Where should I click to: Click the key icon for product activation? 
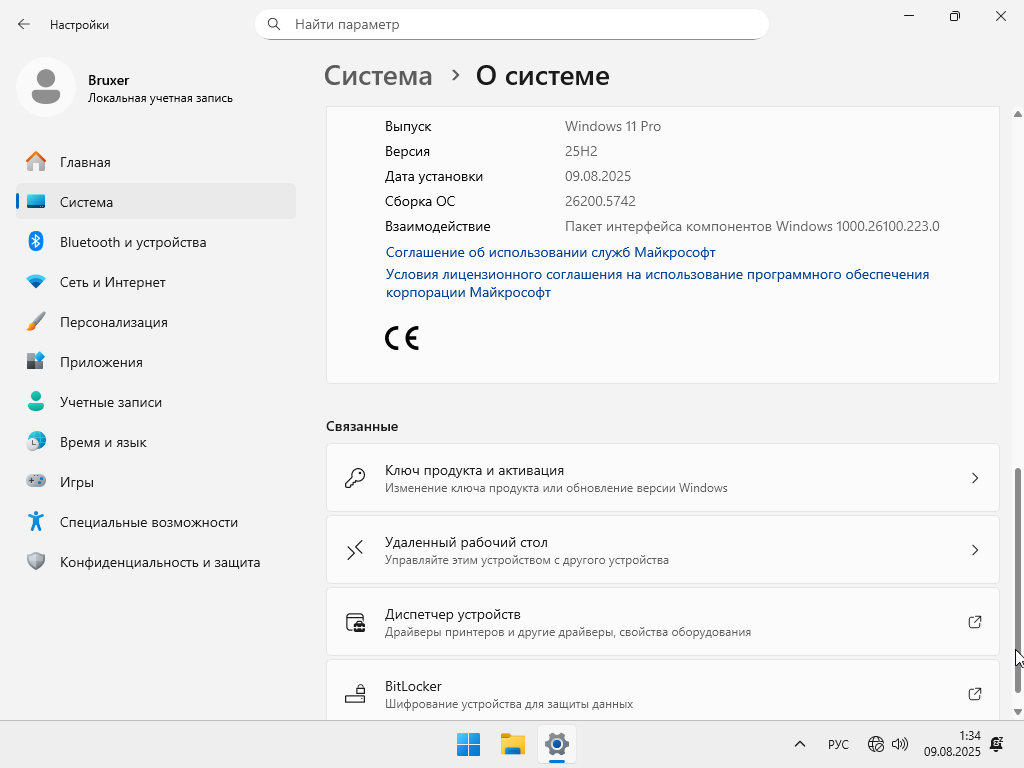(x=355, y=478)
